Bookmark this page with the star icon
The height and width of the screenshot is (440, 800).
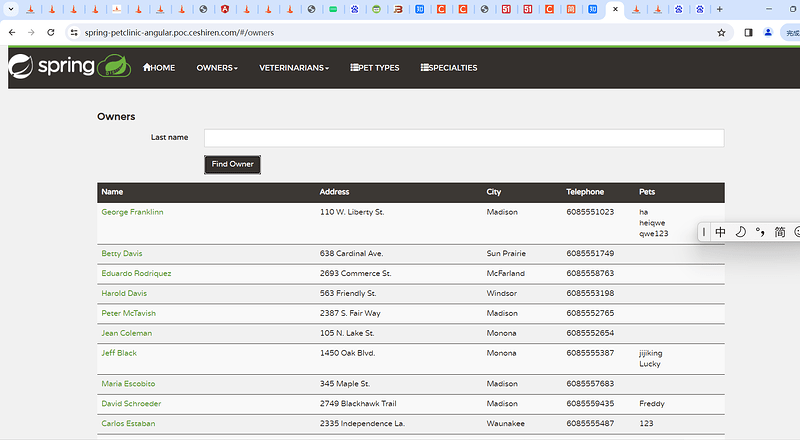[x=721, y=33]
